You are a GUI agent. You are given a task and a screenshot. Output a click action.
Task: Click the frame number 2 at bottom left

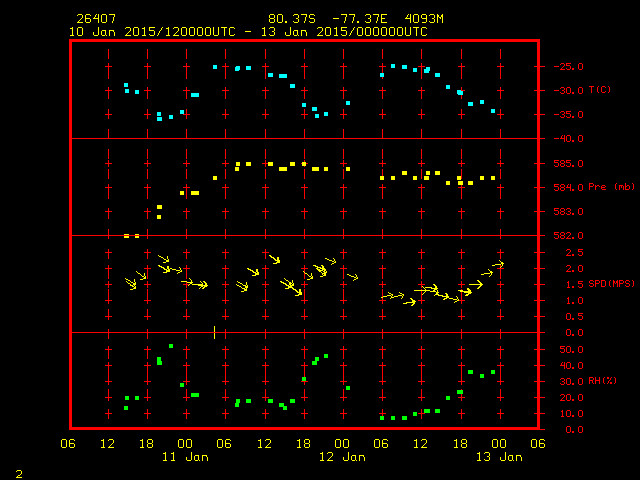[18, 471]
